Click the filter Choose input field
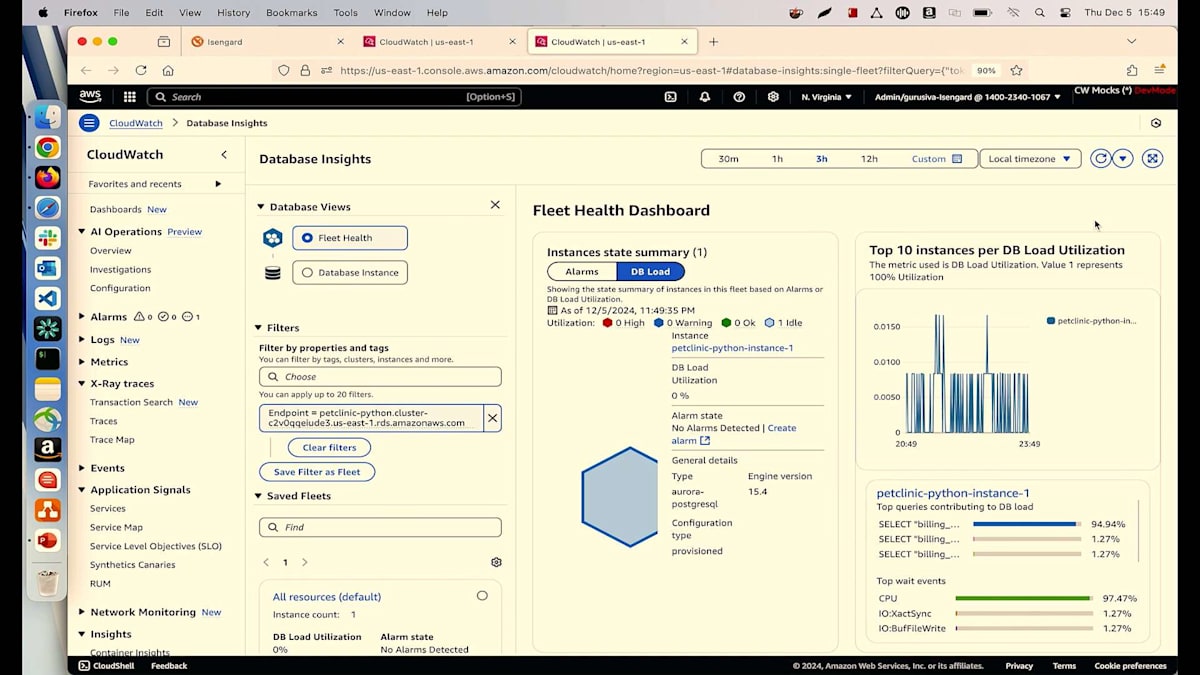This screenshot has width=1200, height=675. [380, 377]
